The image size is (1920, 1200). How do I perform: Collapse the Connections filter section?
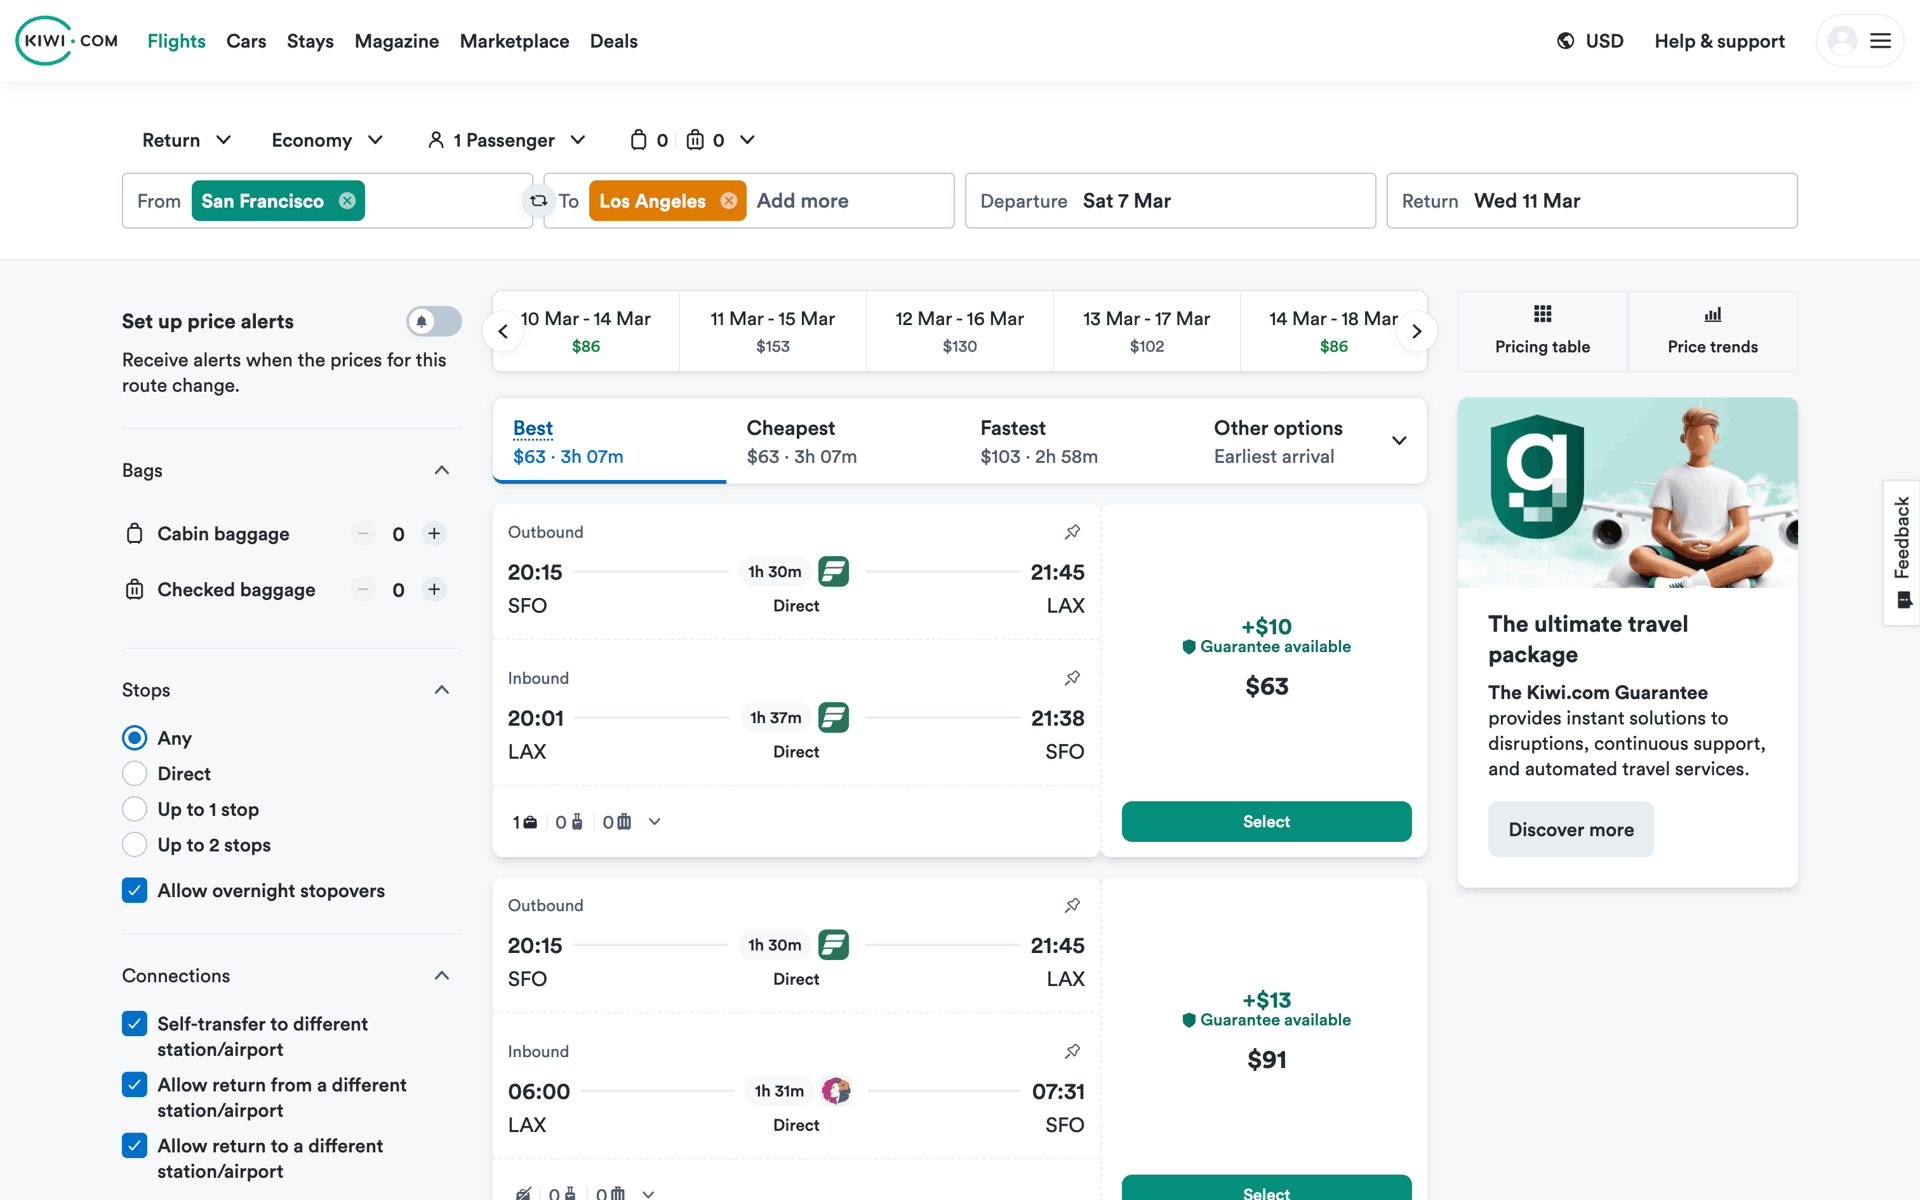click(442, 976)
